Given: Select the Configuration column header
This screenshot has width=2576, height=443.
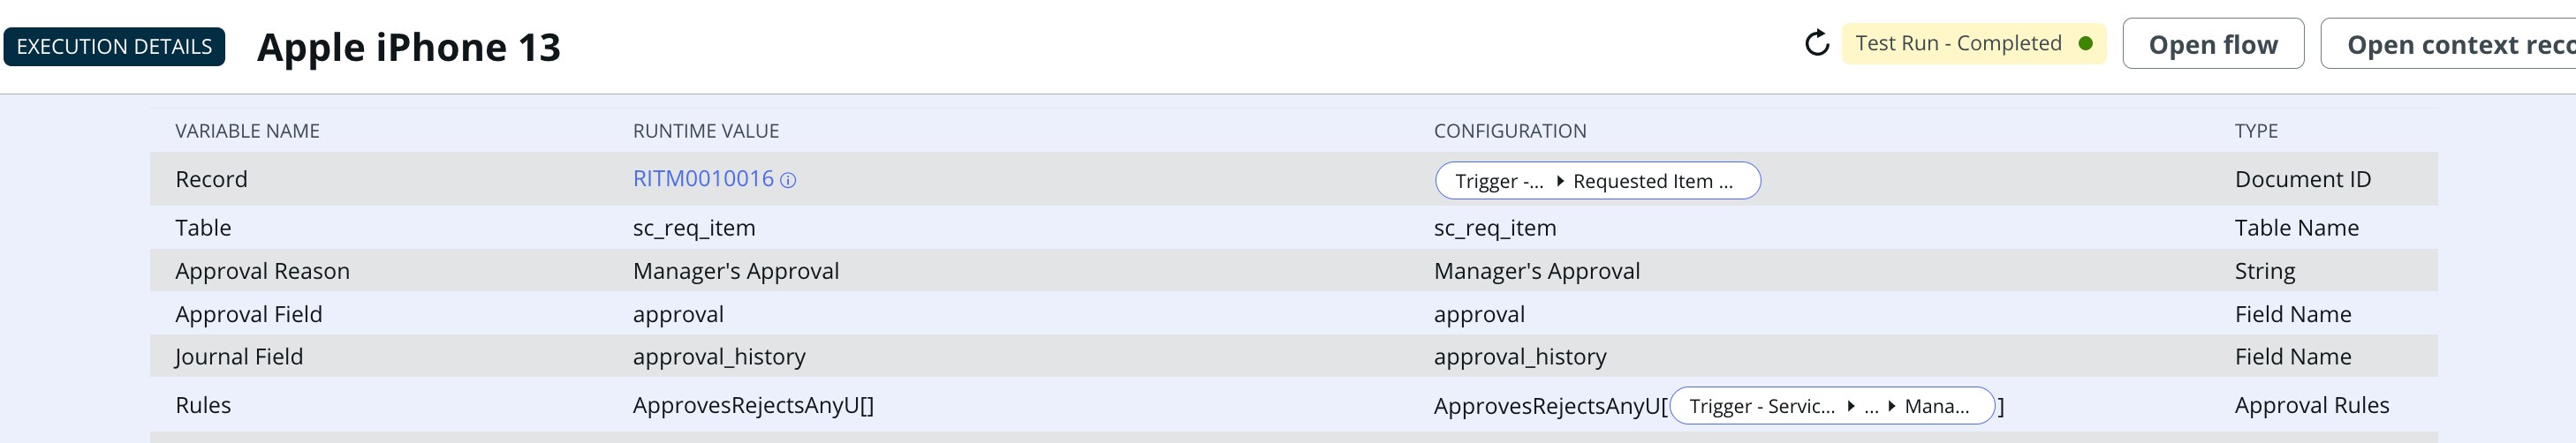Looking at the screenshot, I should pos(1510,131).
